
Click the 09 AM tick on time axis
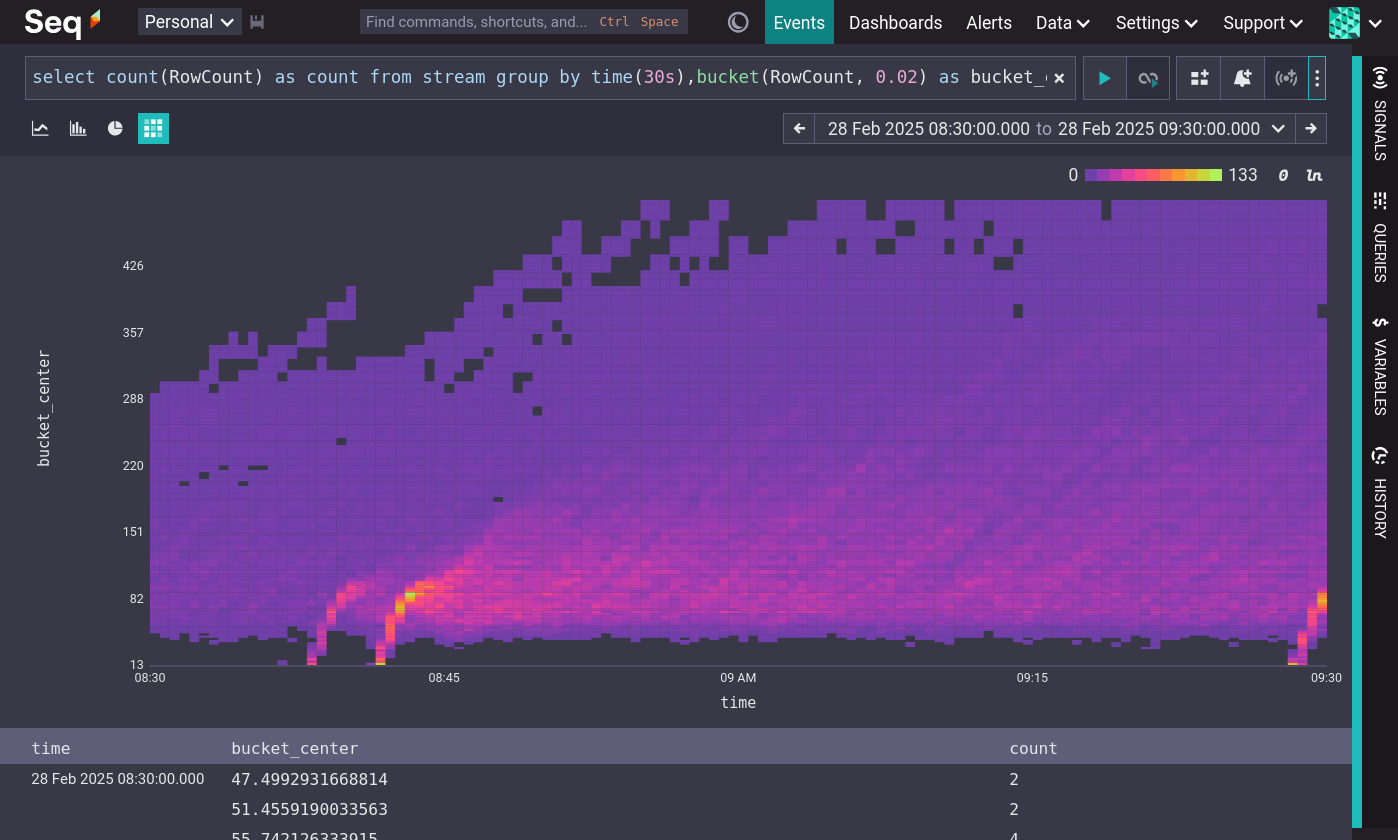[738, 678]
